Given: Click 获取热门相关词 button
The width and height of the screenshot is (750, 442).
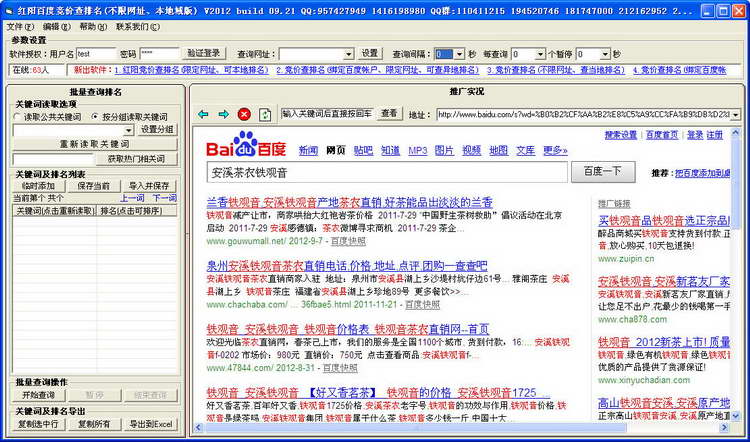Looking at the screenshot, I should [136, 159].
